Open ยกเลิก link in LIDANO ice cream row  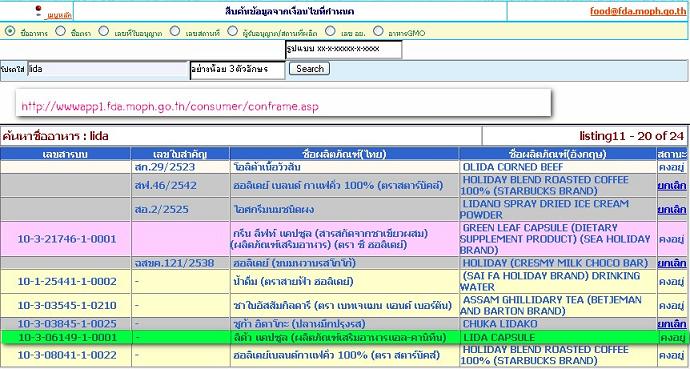coord(672,210)
